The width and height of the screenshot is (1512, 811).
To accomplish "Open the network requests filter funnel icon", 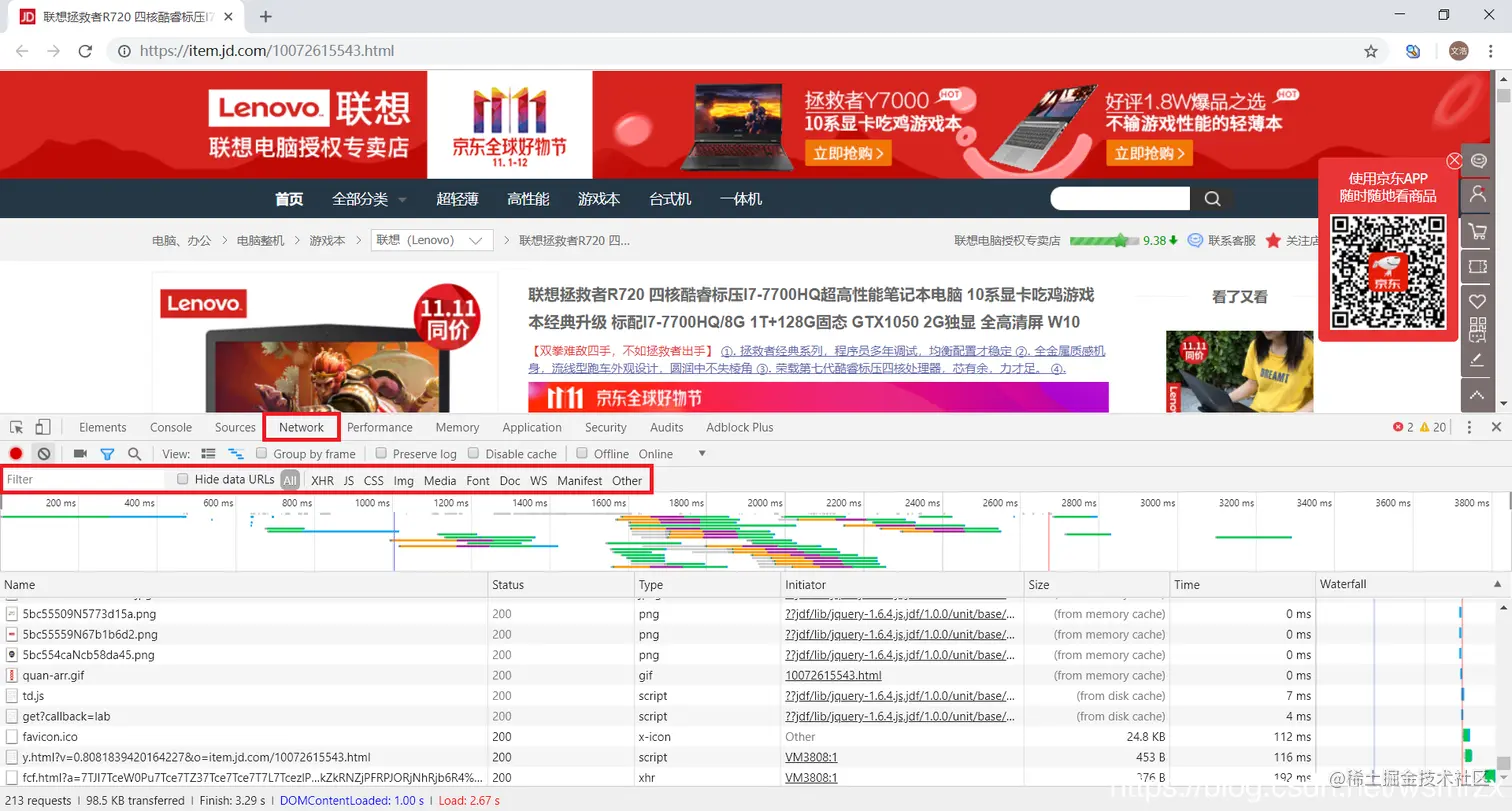I will 107,454.
